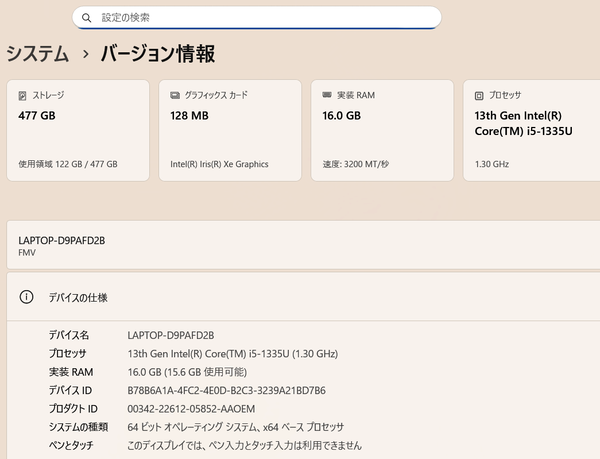Screen dimensions: 600x459
Task: Select the システムの種類 64 ビット value
Action: [x=236, y=427]
